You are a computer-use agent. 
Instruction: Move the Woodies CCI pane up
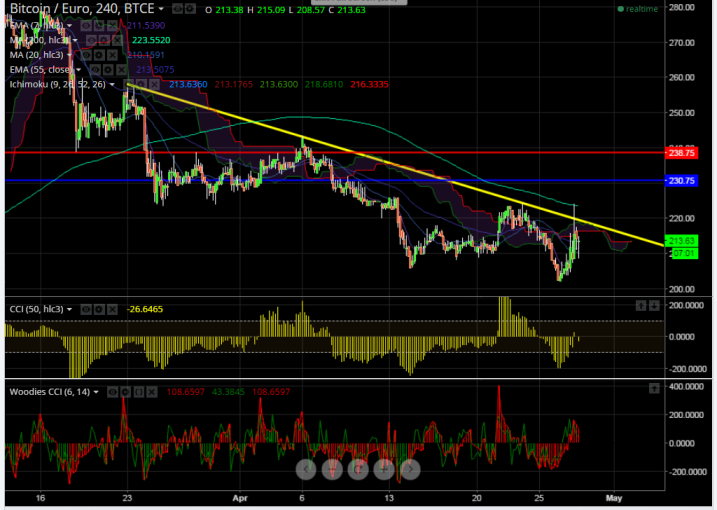point(654,389)
